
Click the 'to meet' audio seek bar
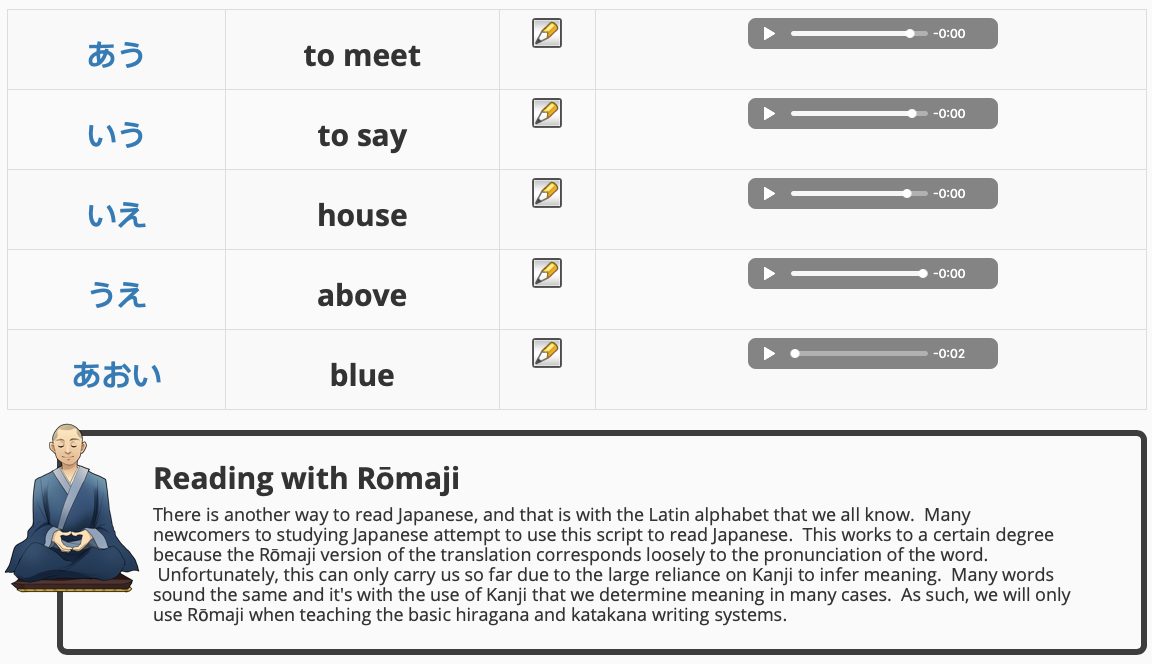(859, 34)
